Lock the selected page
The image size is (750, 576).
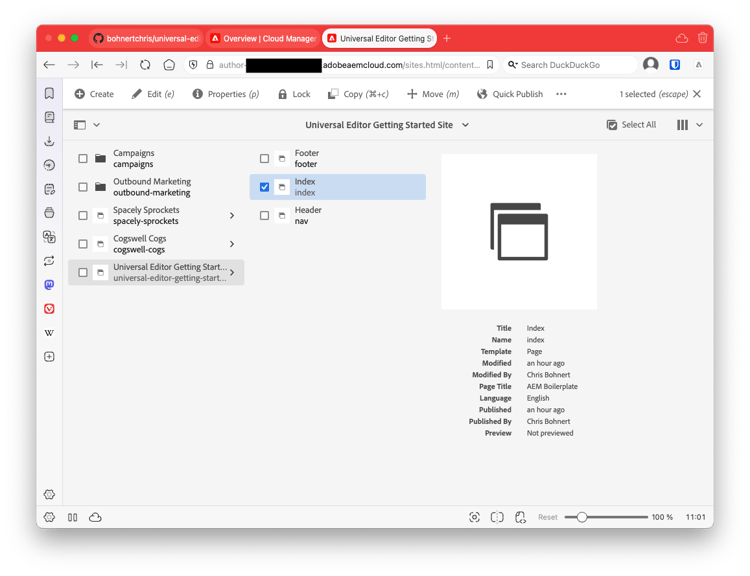[294, 94]
